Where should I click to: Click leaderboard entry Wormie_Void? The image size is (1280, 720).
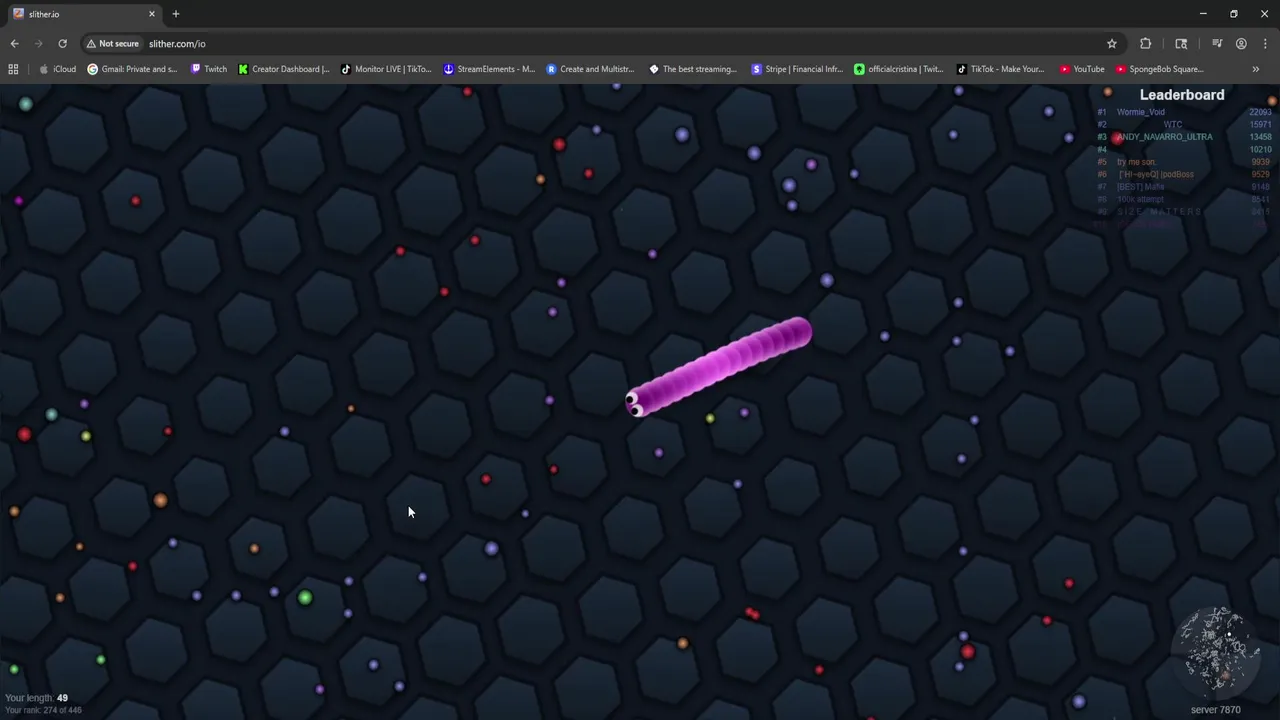(1141, 112)
